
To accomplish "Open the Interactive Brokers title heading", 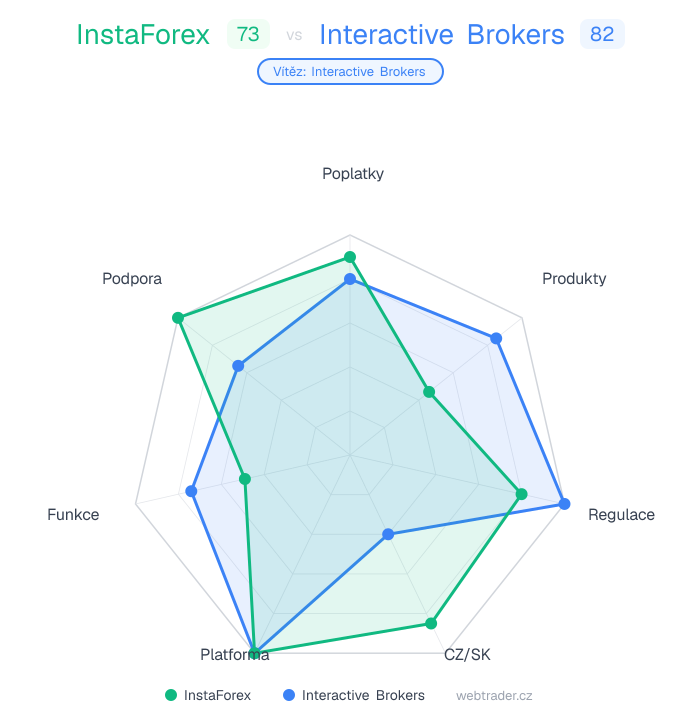I will tap(442, 35).
